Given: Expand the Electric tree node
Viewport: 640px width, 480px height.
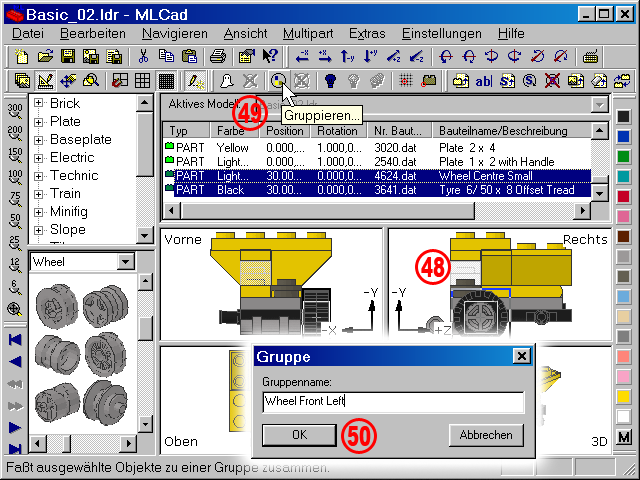Looking at the screenshot, I should pos(38,158).
